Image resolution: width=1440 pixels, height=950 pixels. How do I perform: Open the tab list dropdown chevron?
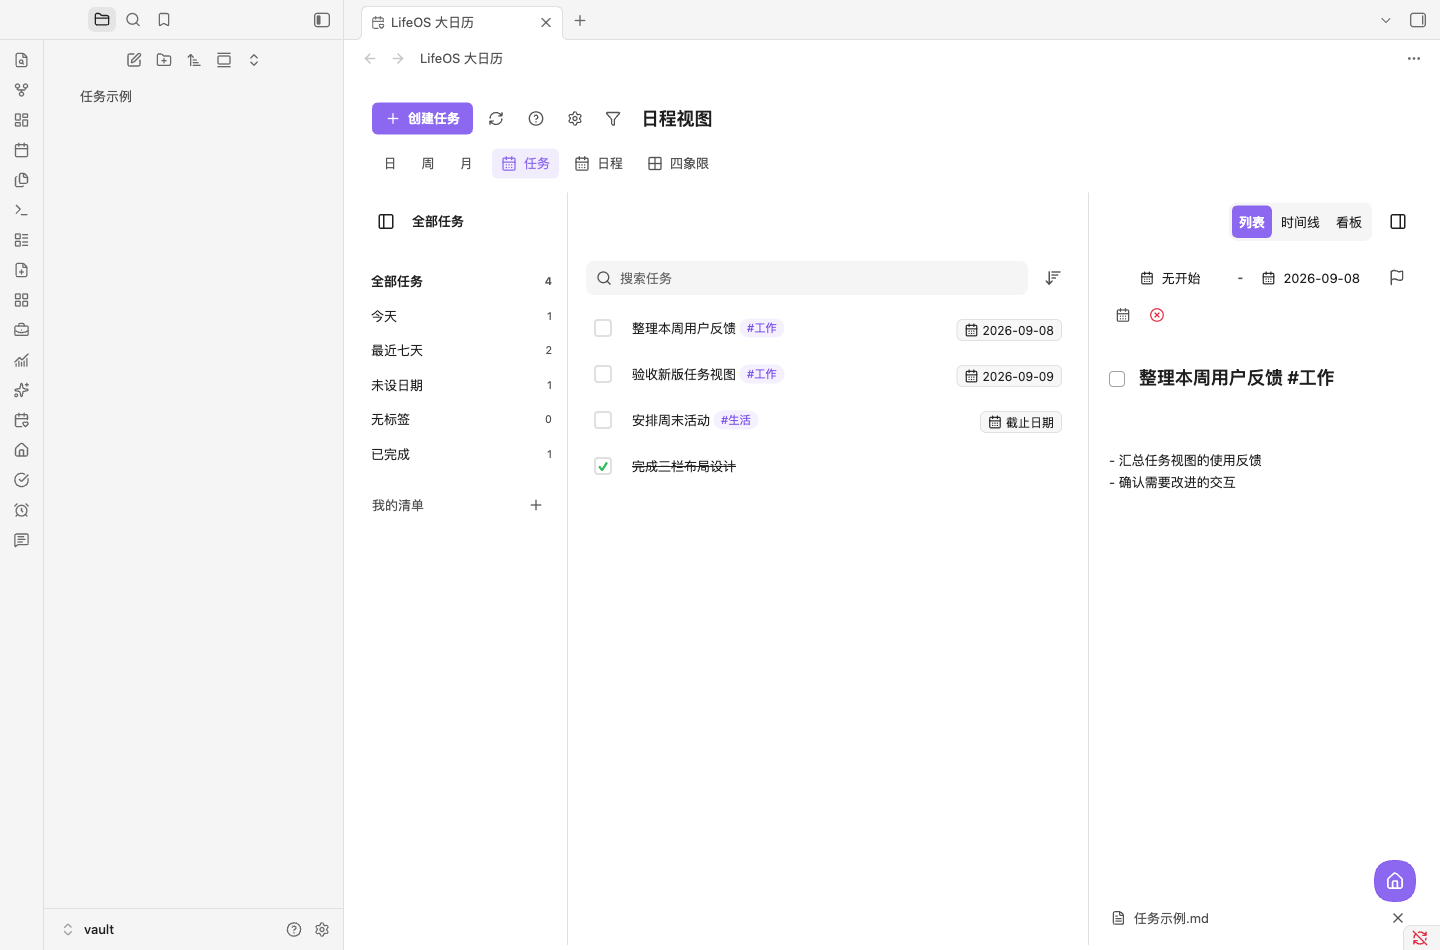click(1386, 20)
